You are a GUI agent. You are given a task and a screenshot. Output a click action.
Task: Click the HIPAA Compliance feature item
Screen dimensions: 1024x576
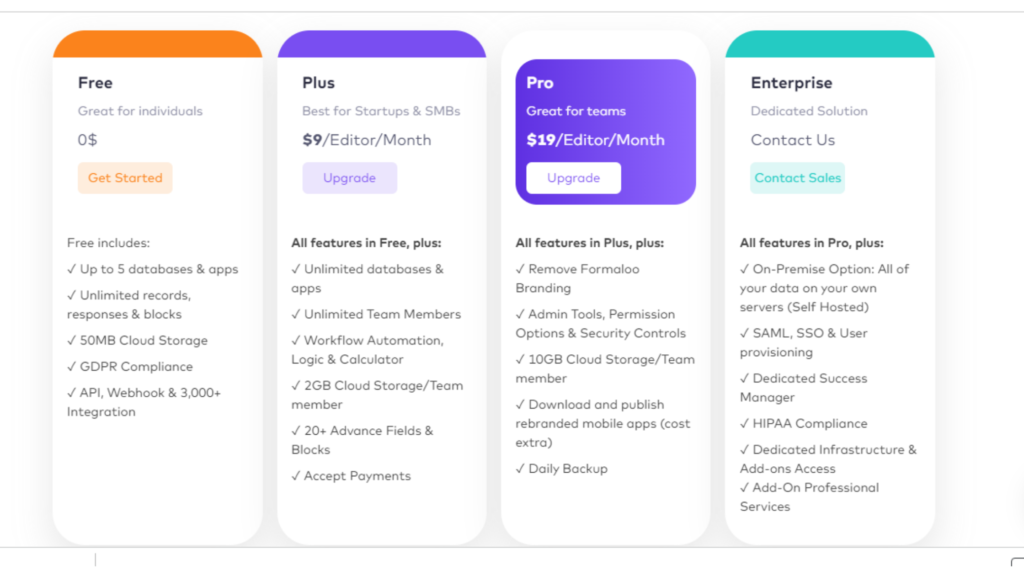coord(803,424)
